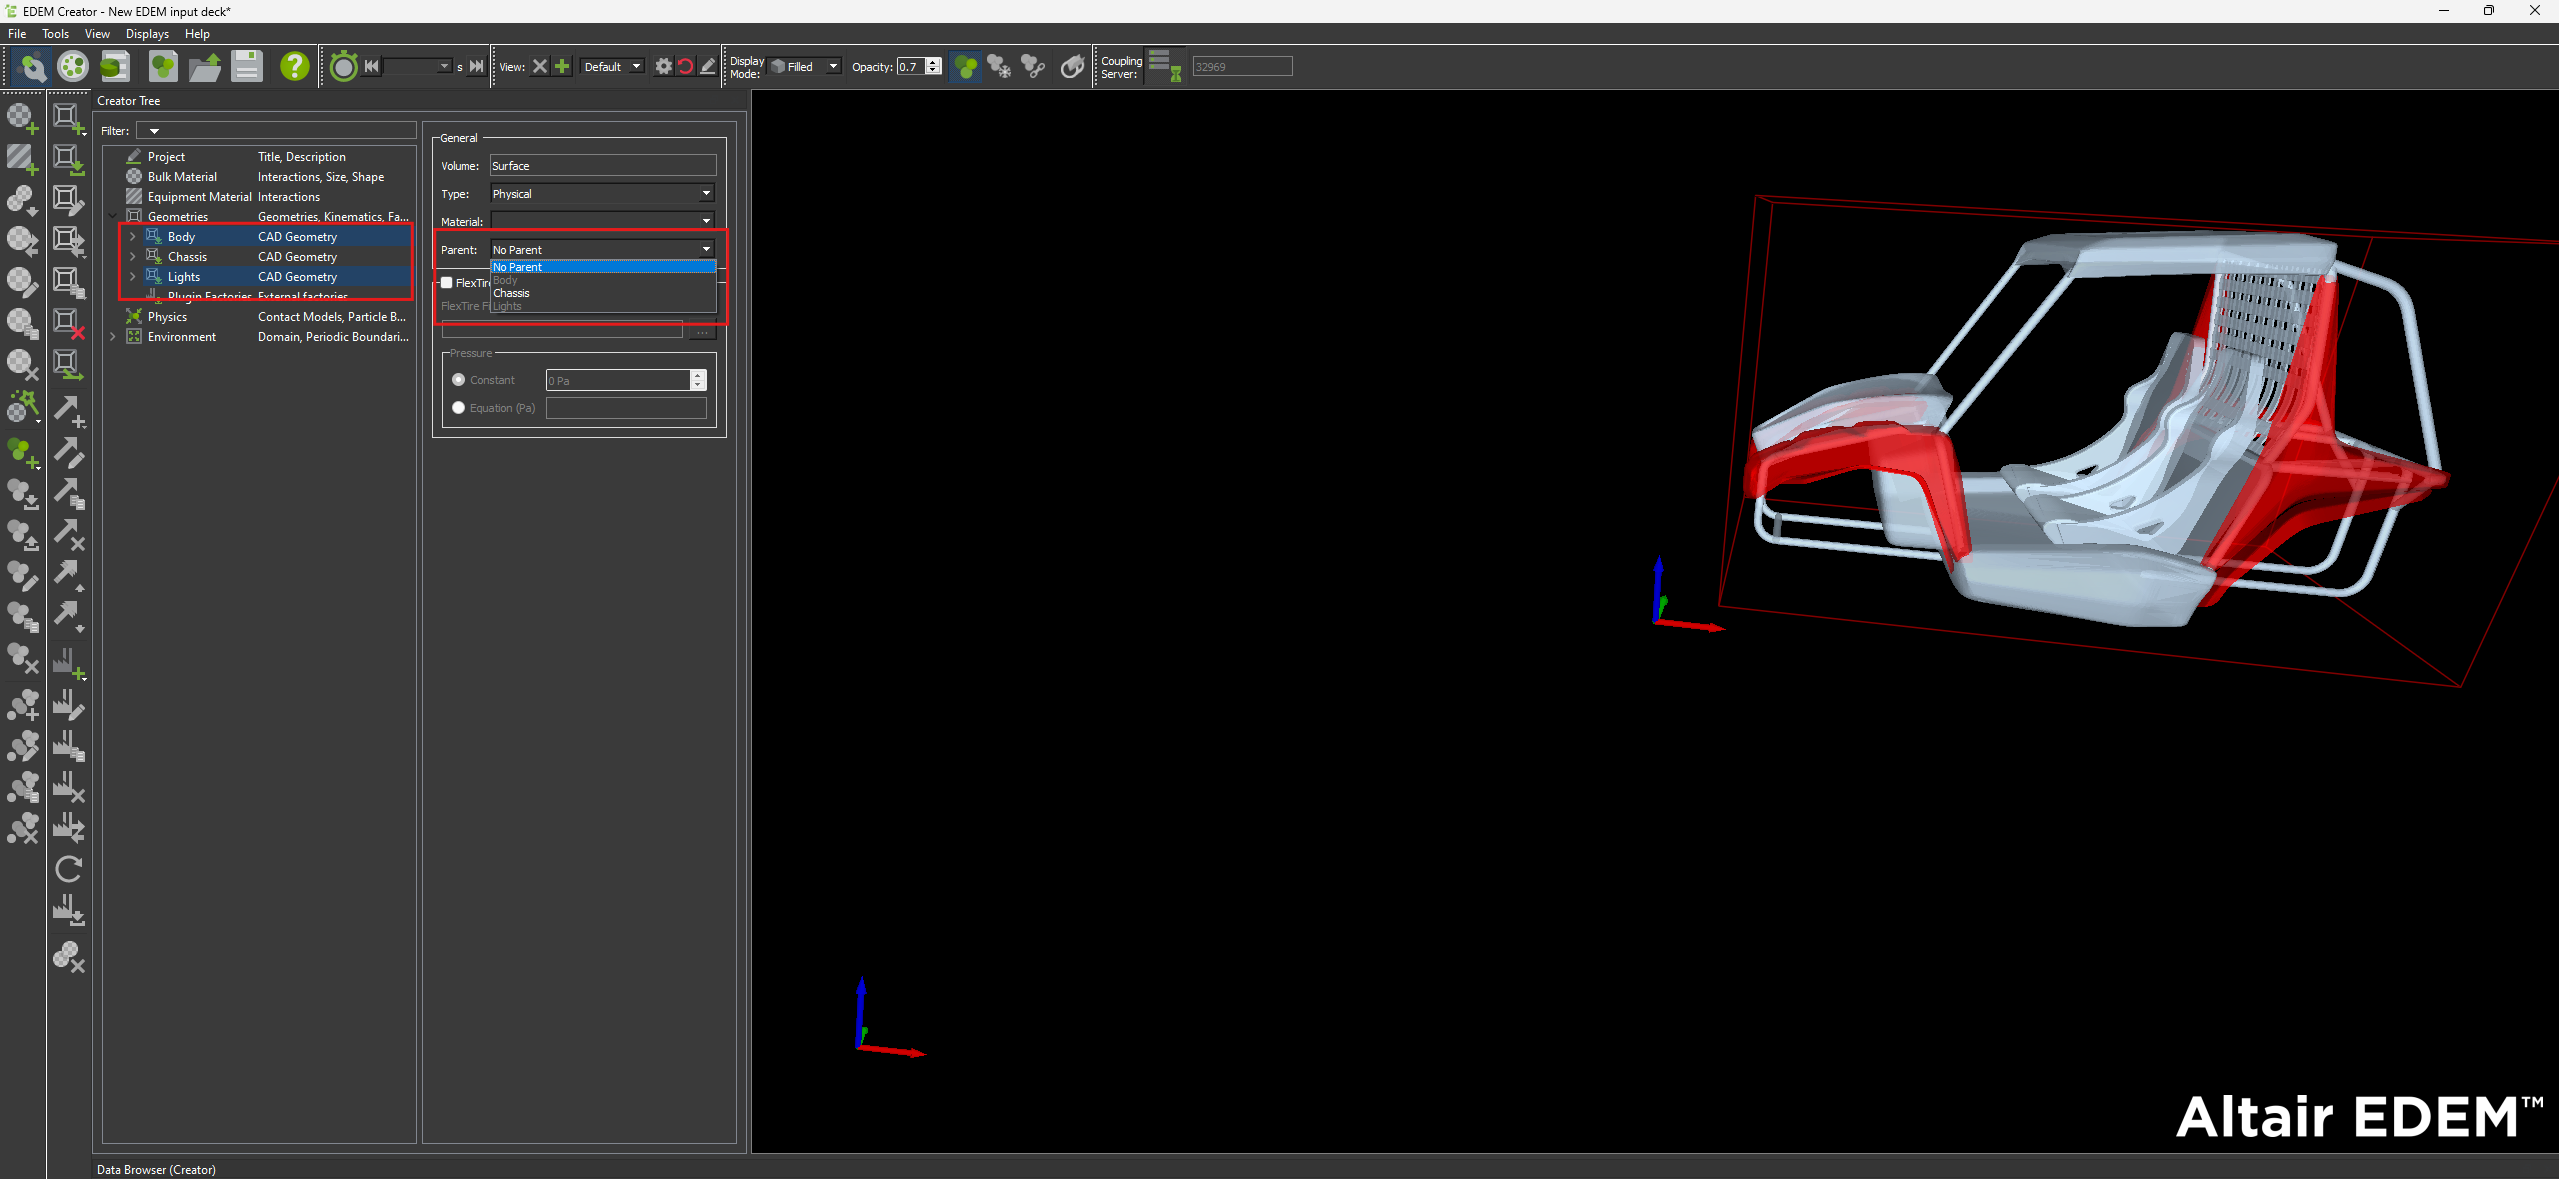
Task: Select the Equation (Pa) radio button
Action: (458, 408)
